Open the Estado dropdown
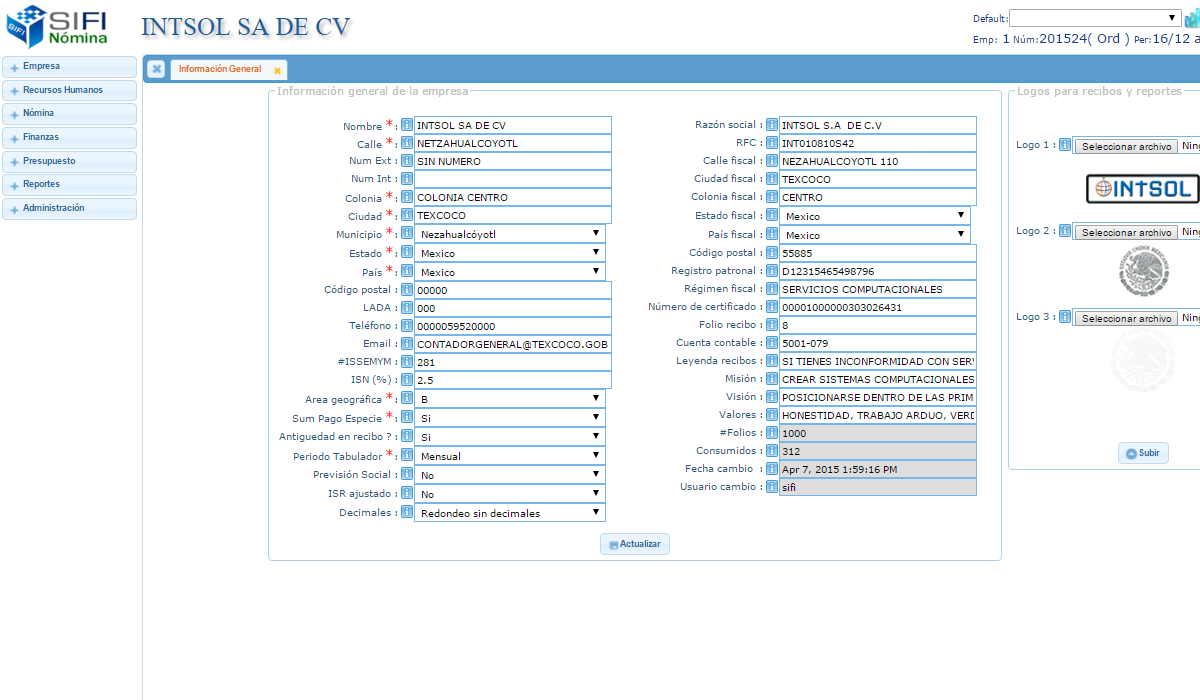1200x700 pixels. click(x=509, y=253)
